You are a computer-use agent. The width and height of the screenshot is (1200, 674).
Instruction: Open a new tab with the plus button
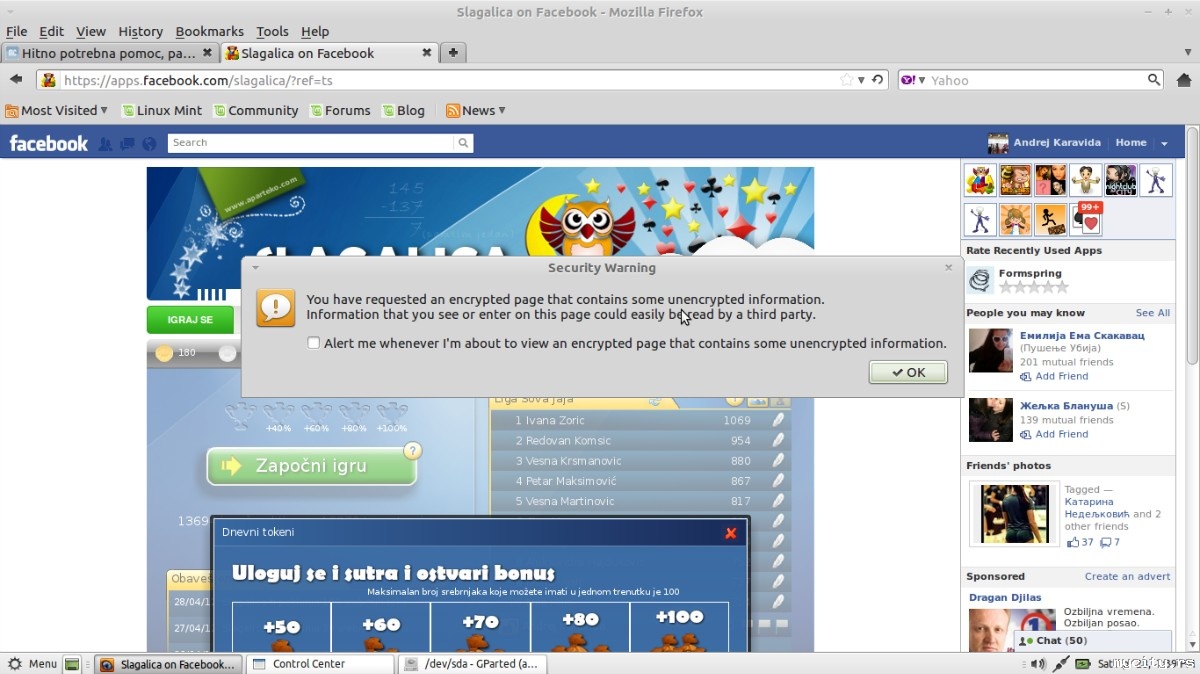click(453, 53)
